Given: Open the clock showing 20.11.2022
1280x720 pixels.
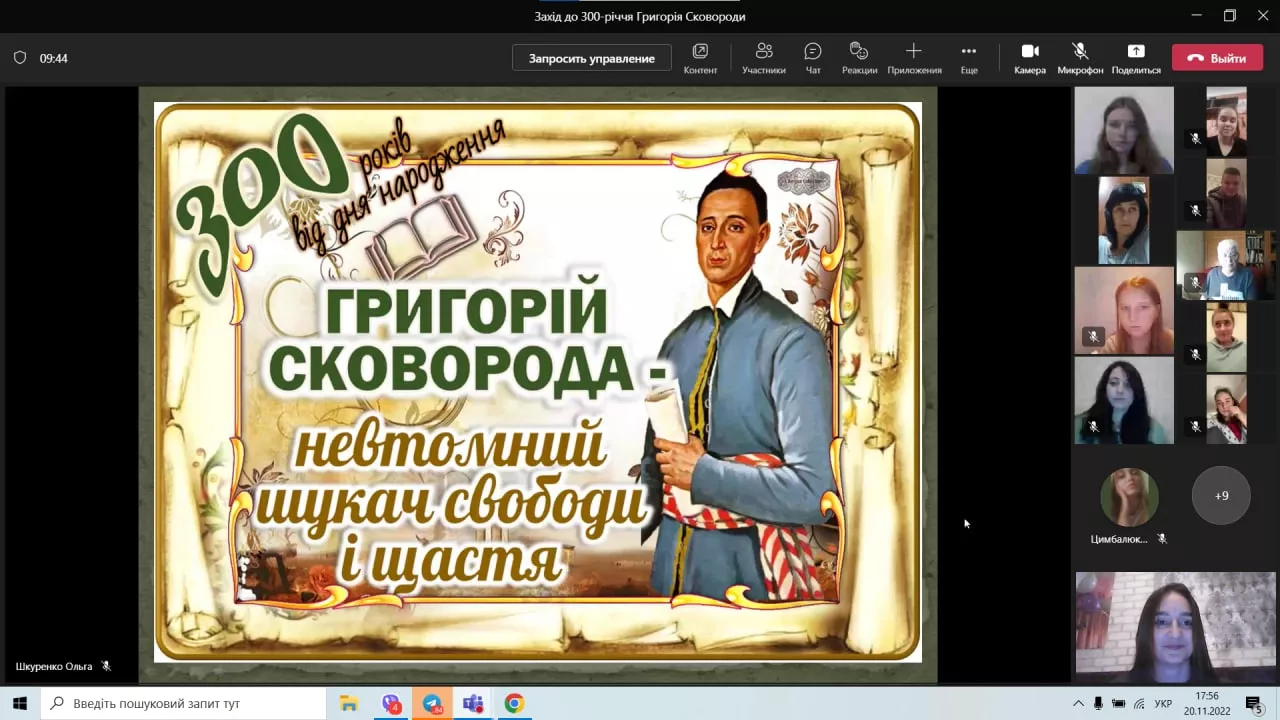Looking at the screenshot, I should 1205,703.
